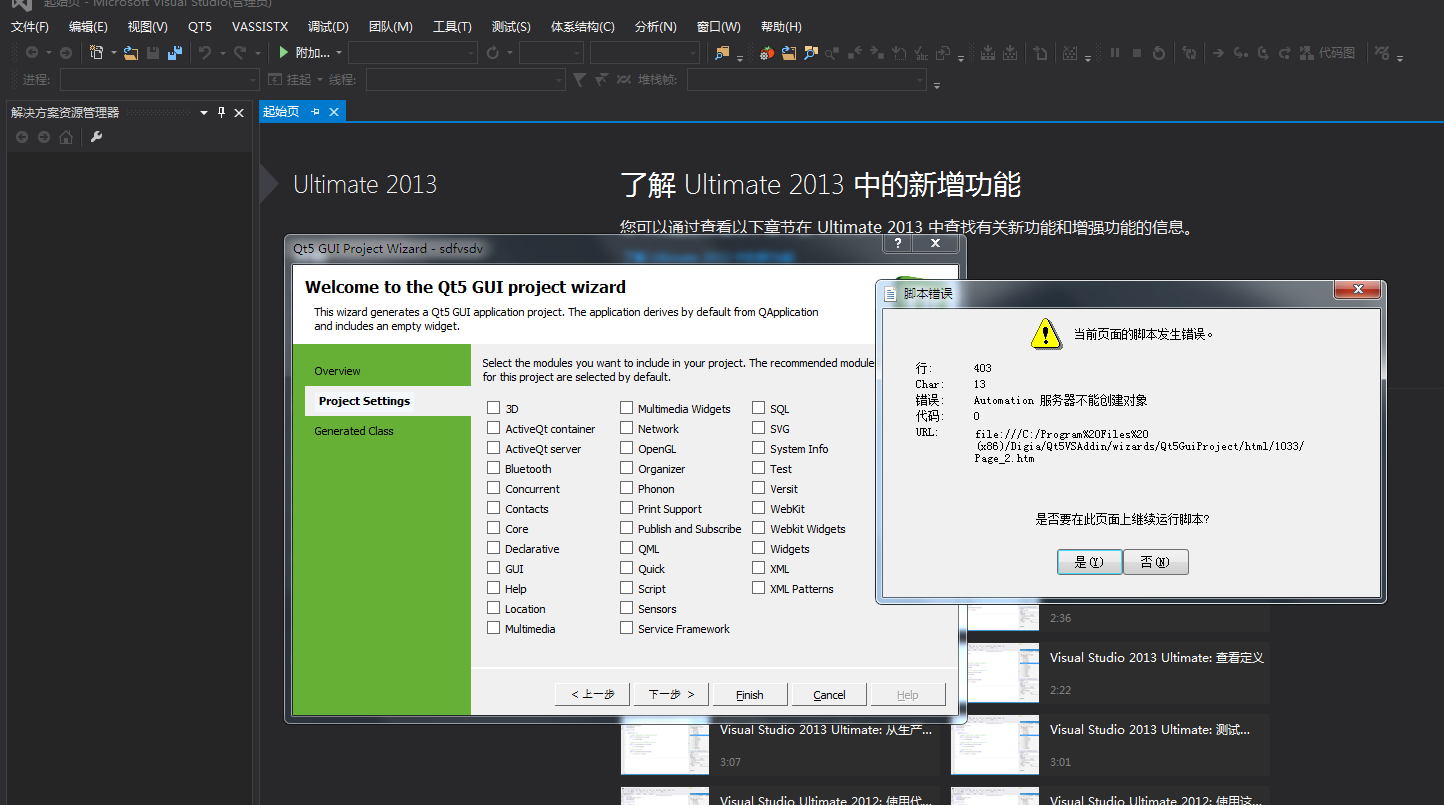Click the Find in Files icon left of the tomato icon
This screenshot has height=805, width=1444.
pos(722,52)
